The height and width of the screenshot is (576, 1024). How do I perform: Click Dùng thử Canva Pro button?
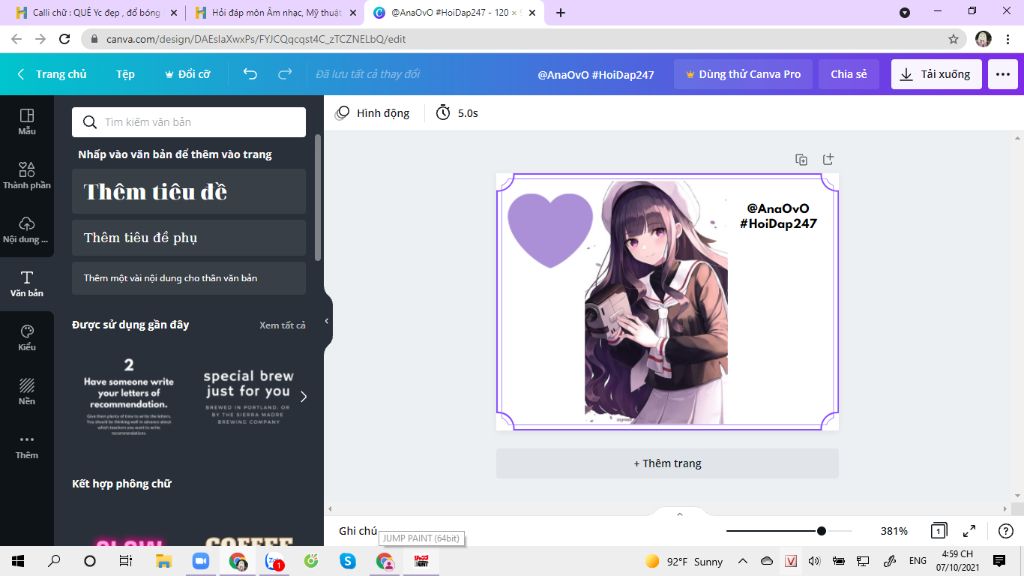click(743, 74)
